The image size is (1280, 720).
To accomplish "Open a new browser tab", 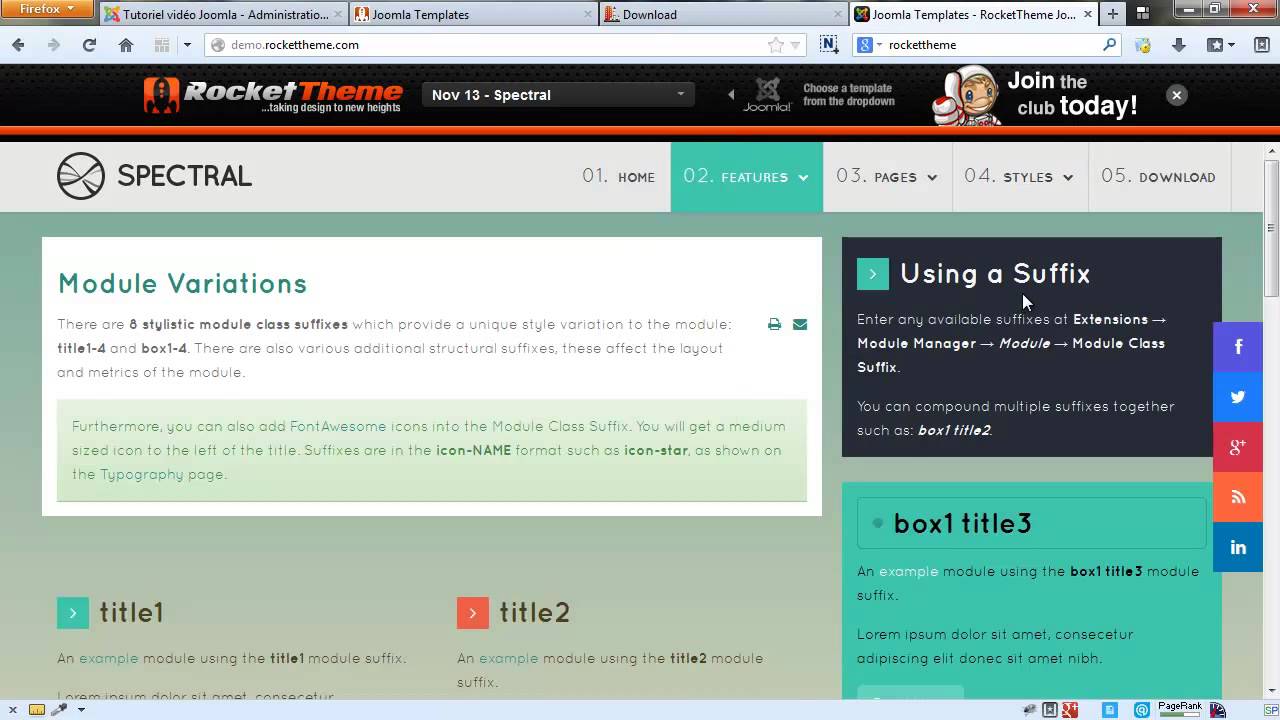I will [1112, 14].
